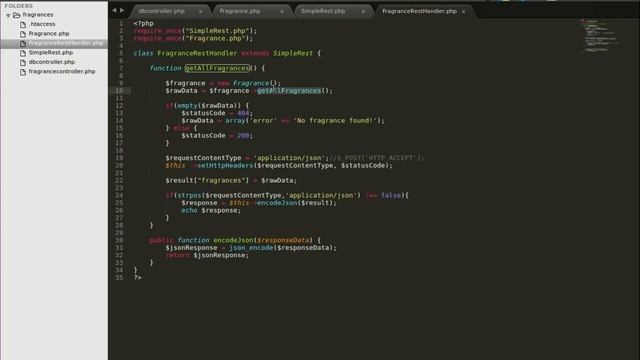640x360 pixels.
Task: Click the 'No fragrance found!' string
Action: click(x=335, y=120)
